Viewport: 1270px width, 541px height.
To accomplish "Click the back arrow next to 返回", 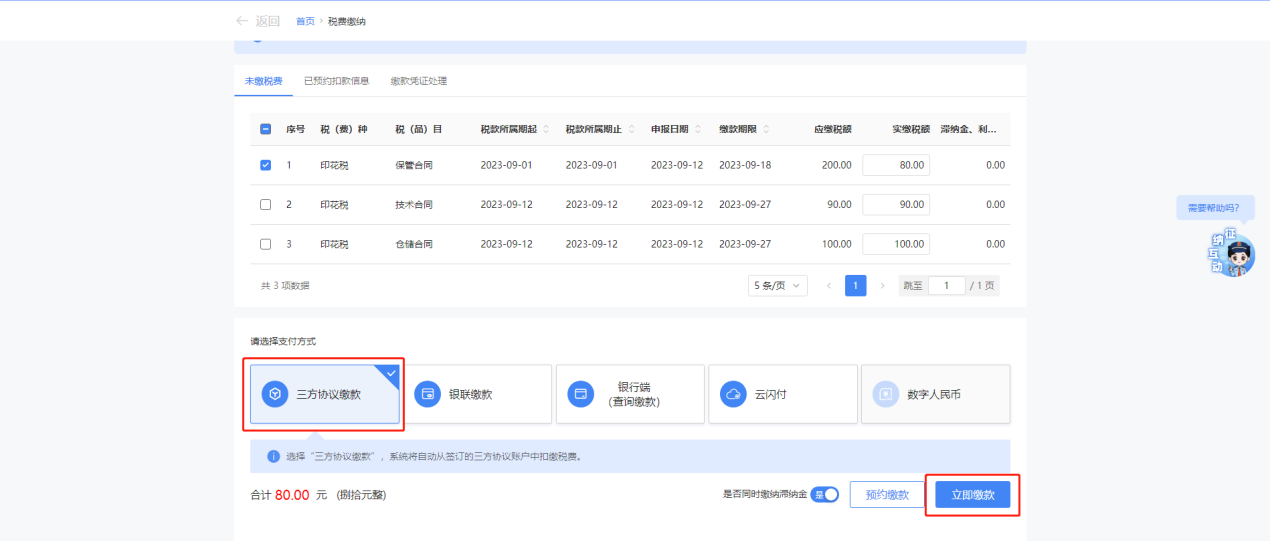I will click(241, 21).
